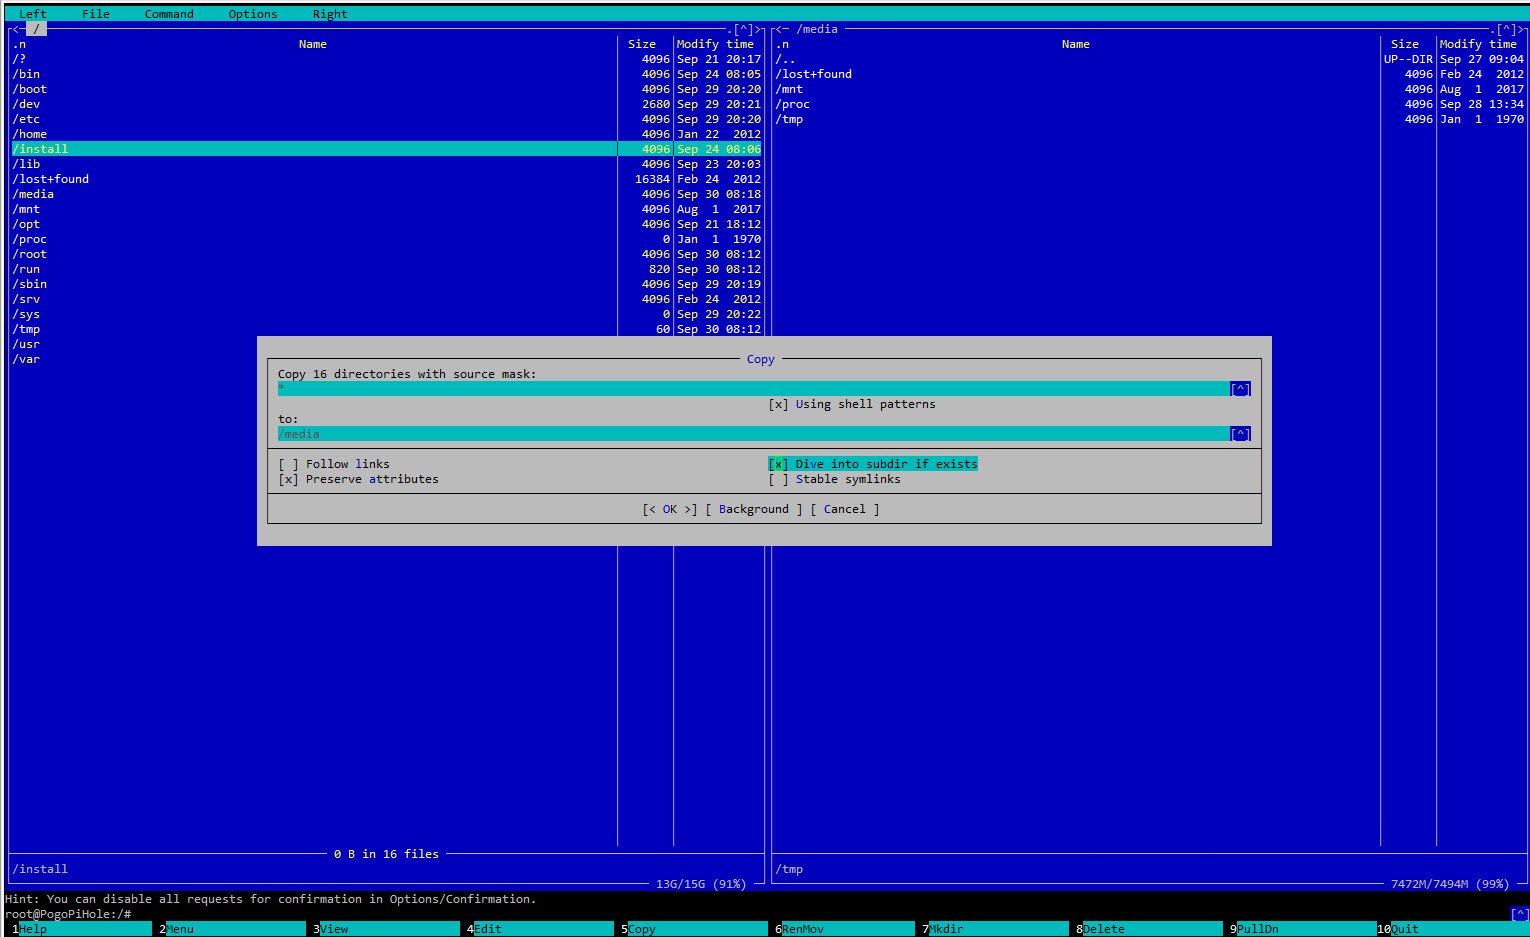The width and height of the screenshot is (1530, 937).
Task: Open destination path history dropdown
Action: click(1240, 434)
